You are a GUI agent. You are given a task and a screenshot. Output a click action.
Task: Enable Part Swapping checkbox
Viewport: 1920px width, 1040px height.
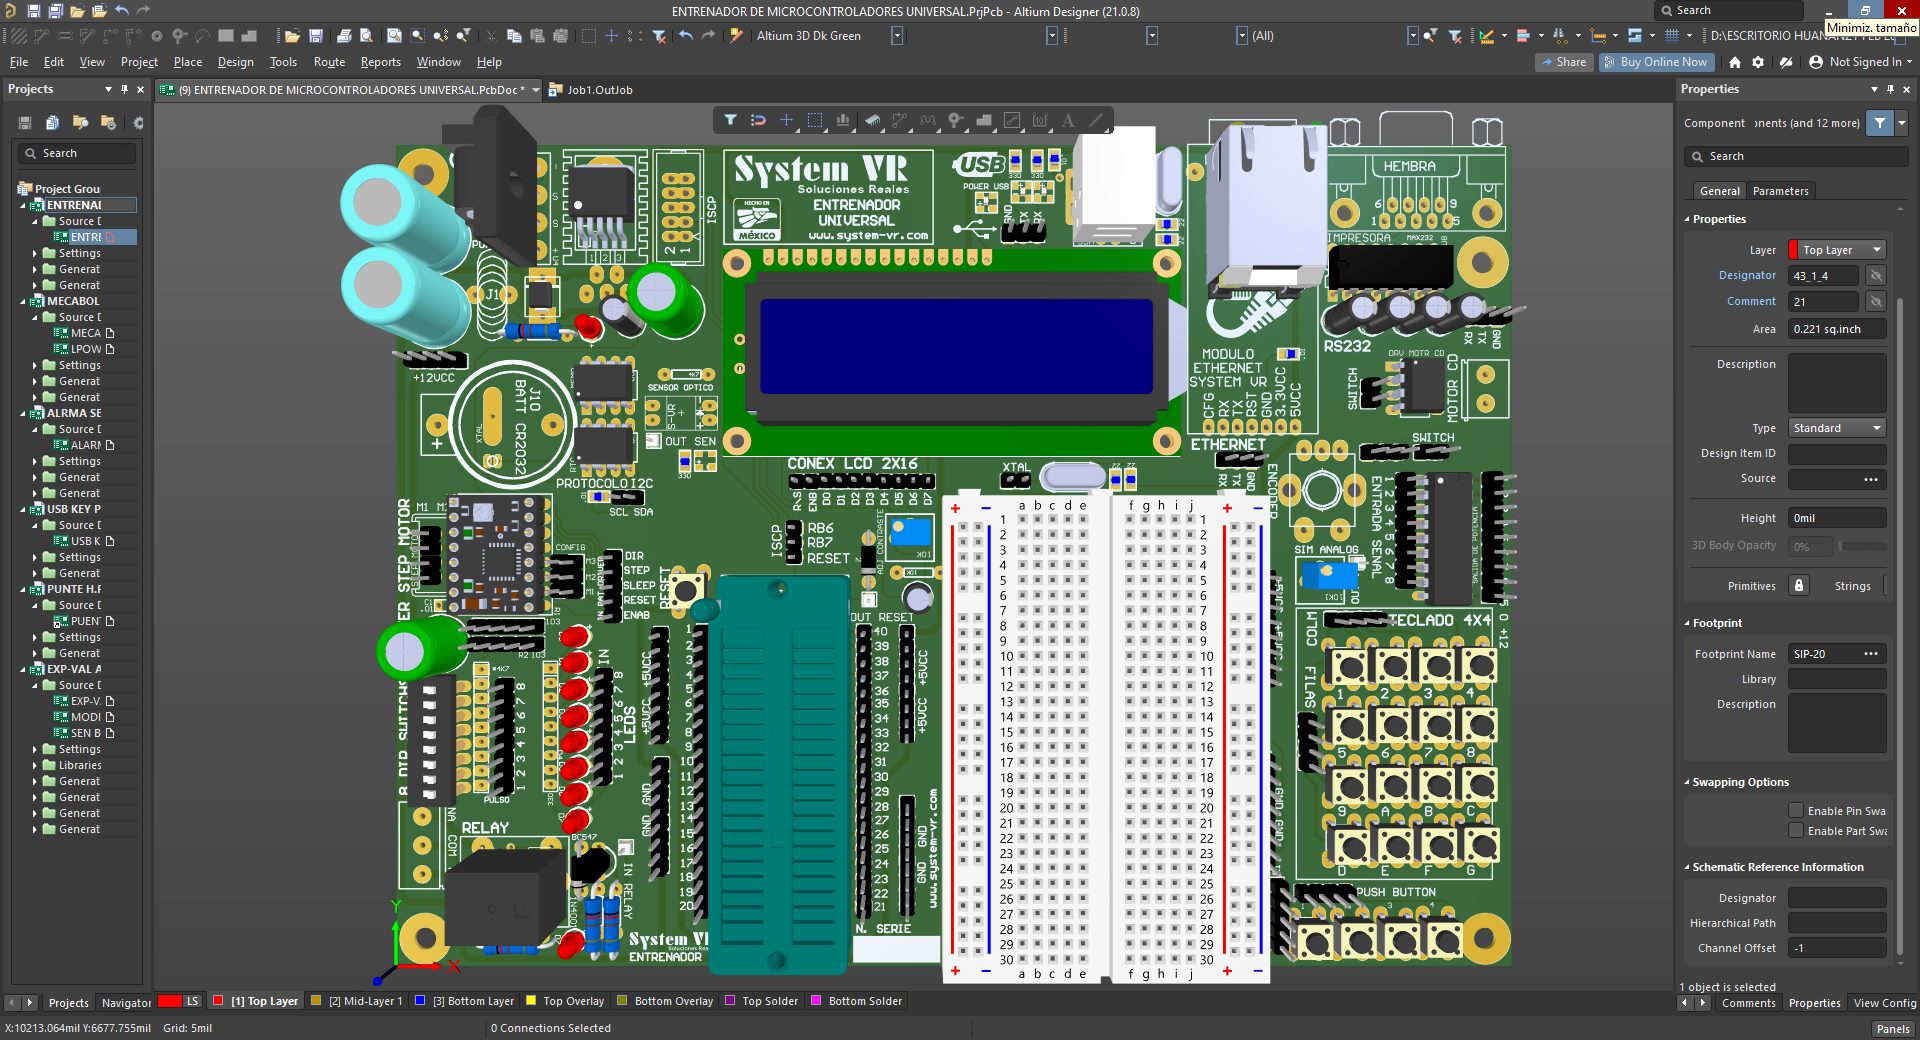(1796, 831)
